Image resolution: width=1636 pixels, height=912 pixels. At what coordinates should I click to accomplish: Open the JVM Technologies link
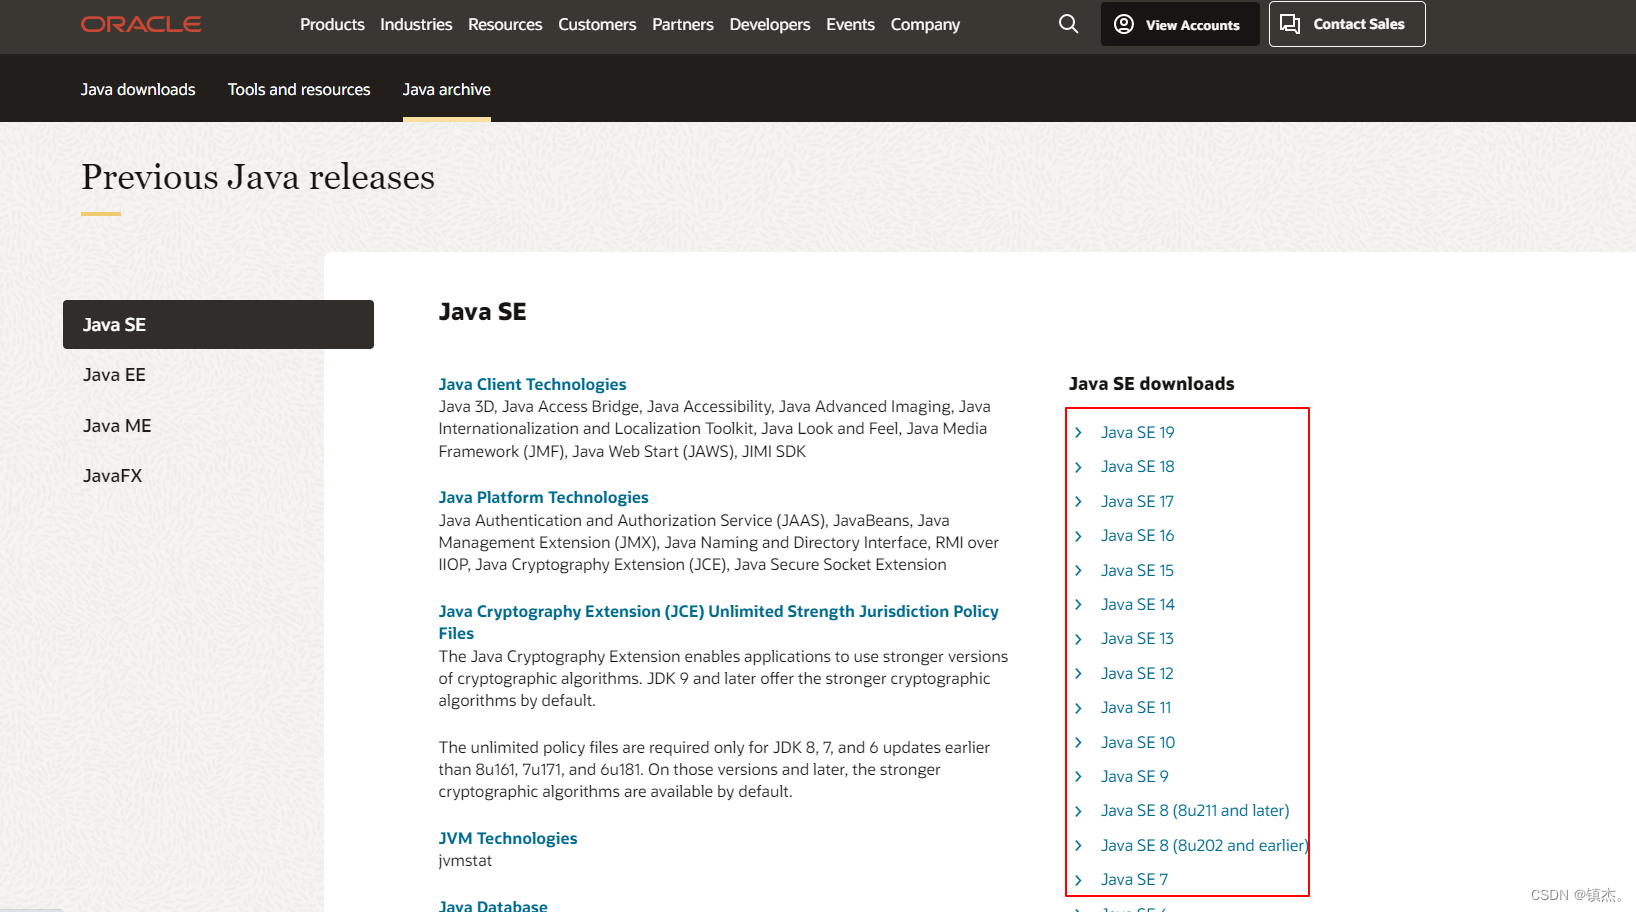tap(508, 838)
